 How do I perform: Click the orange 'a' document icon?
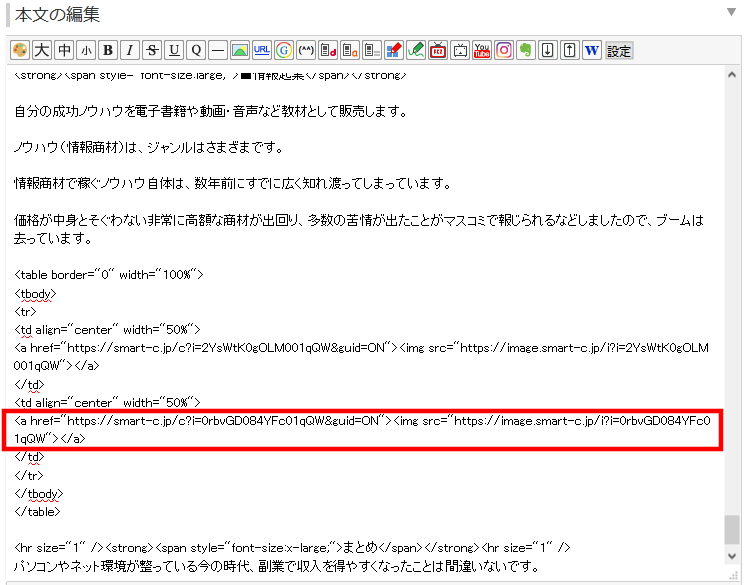pyautogui.click(x=350, y=50)
